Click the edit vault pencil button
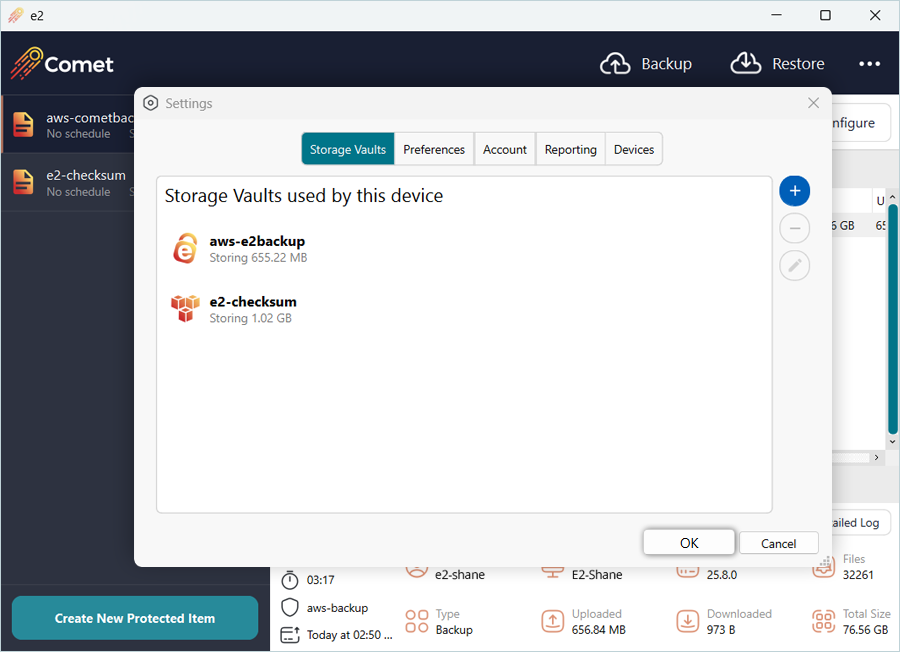Screen dimensions: 900x652 tap(794, 266)
